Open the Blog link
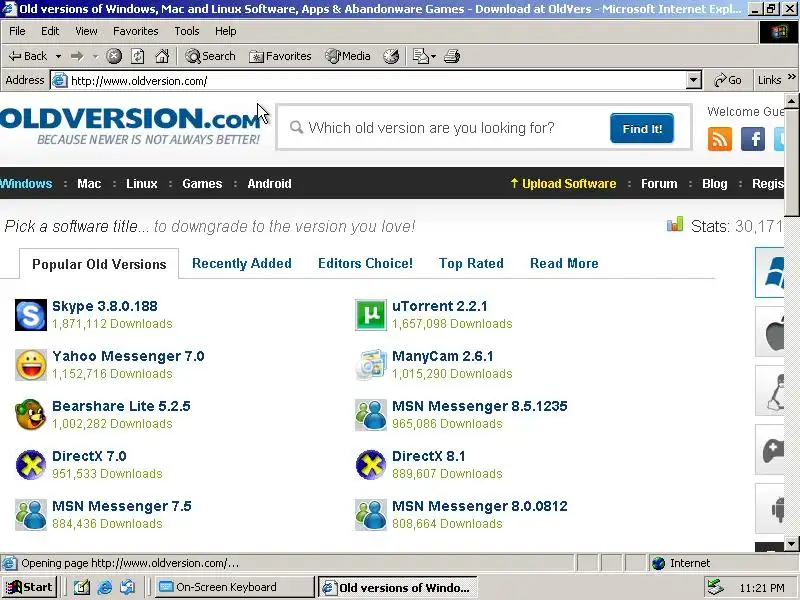The image size is (800, 600). [x=715, y=184]
